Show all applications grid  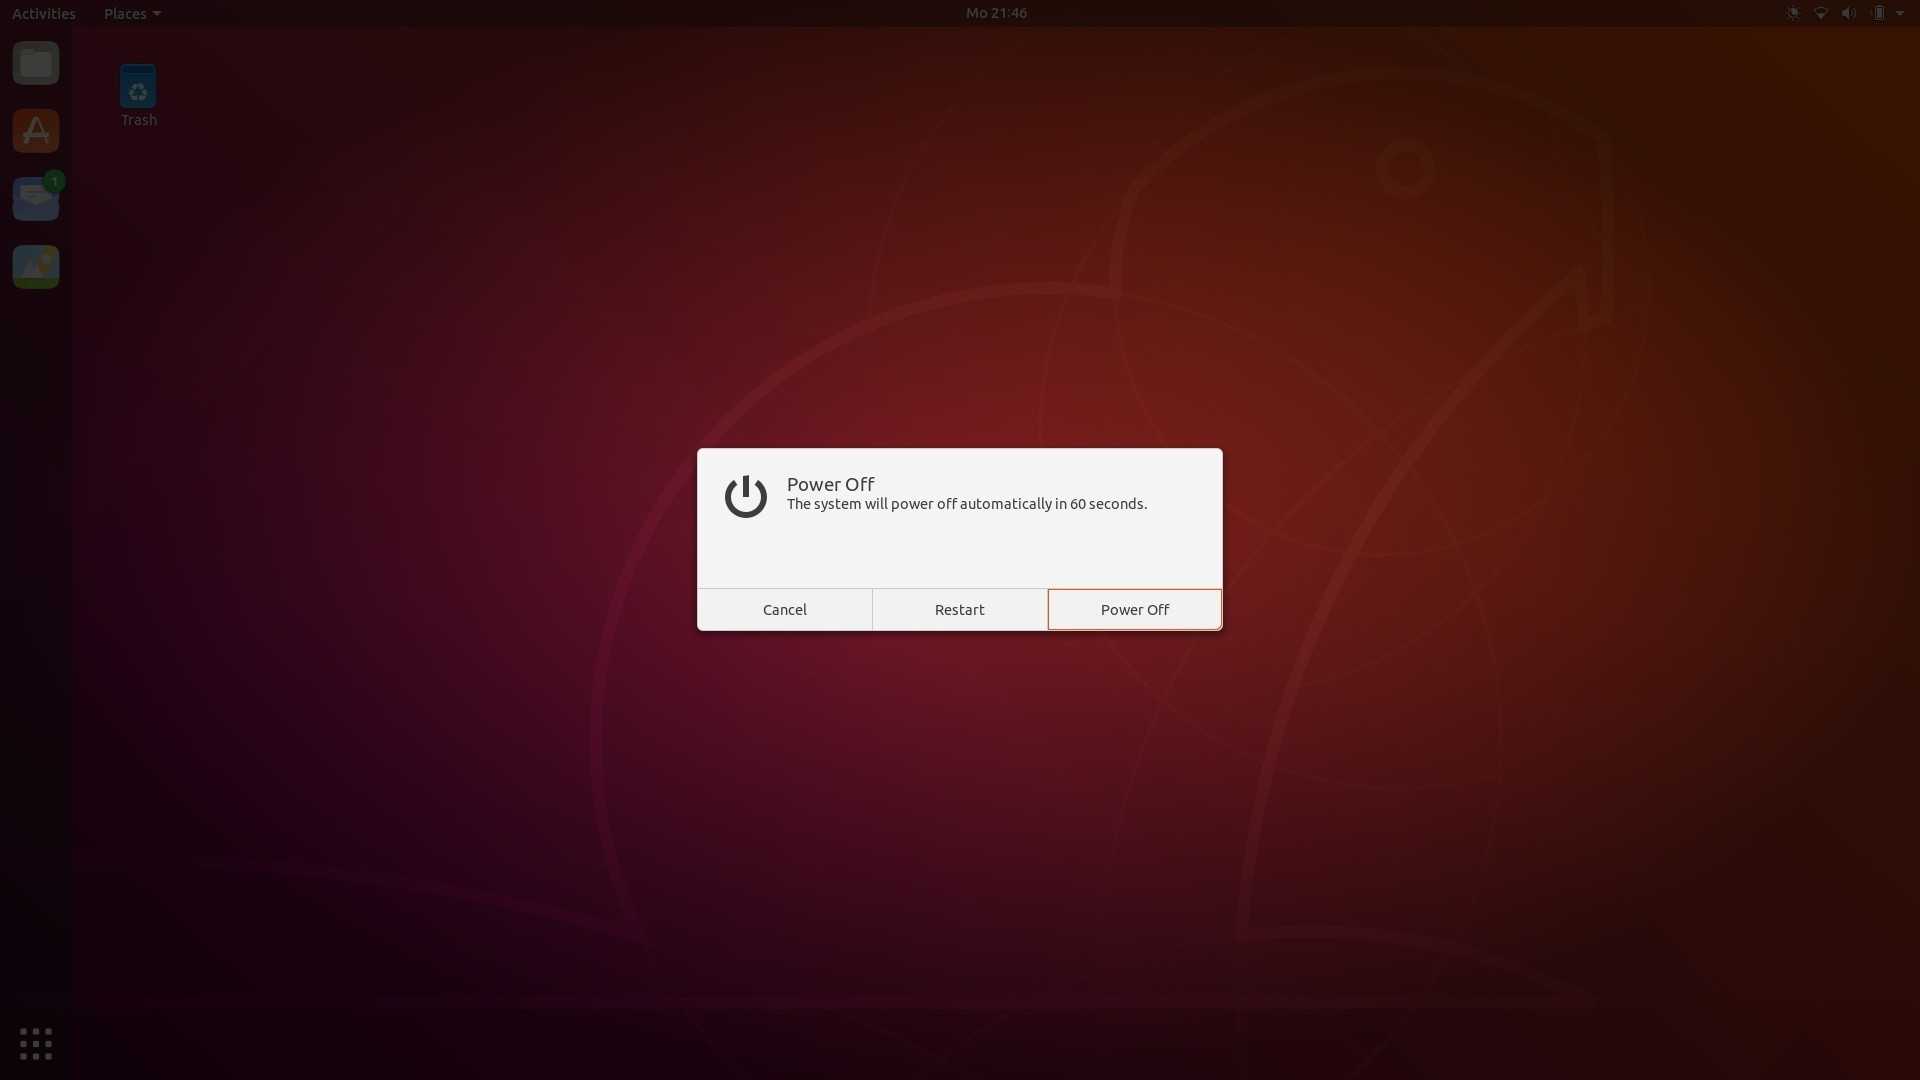tap(36, 1043)
